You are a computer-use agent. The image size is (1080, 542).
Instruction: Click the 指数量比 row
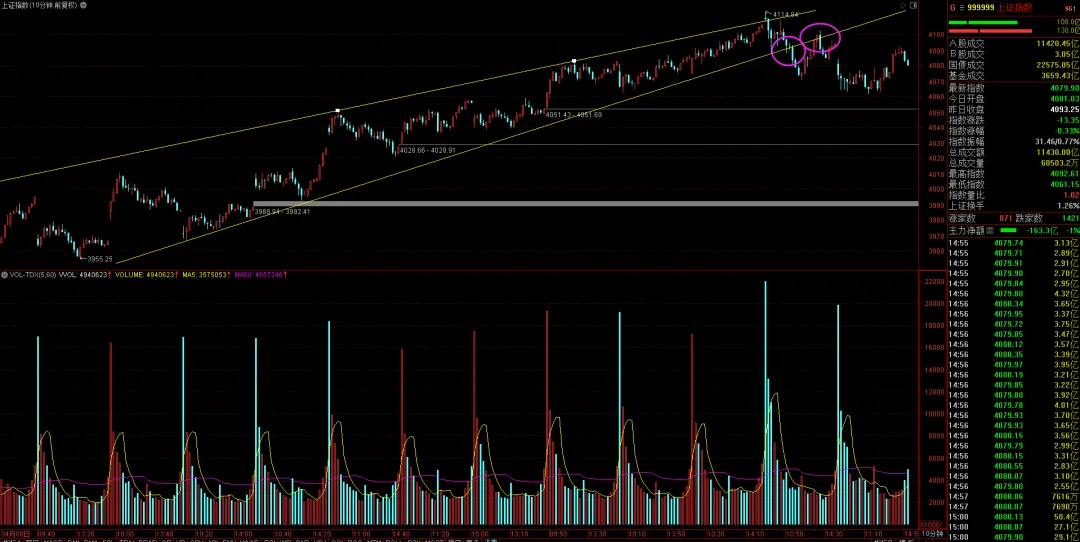point(1014,196)
